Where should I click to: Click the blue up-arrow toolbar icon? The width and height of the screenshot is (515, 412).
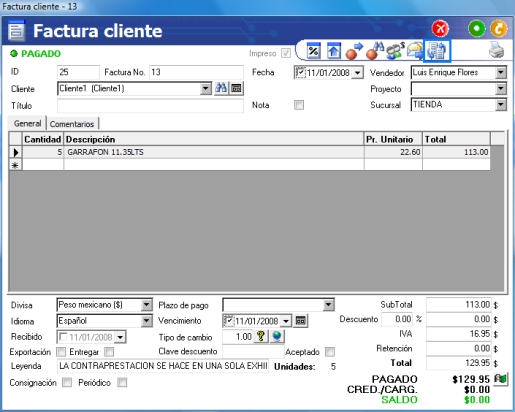[334, 51]
